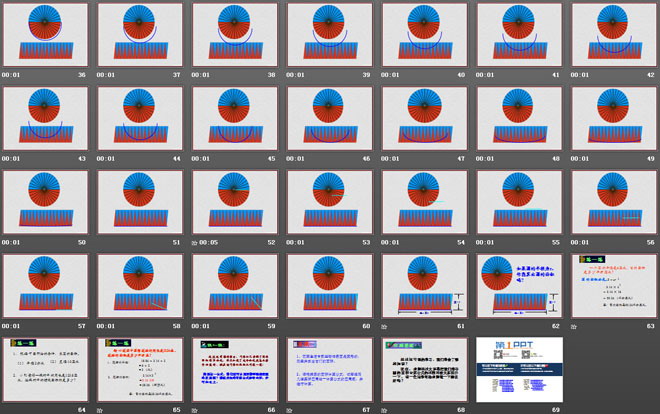This screenshot has height=414, width=660.
Task: Select the last slide with PPT logo
Action: (519, 368)
